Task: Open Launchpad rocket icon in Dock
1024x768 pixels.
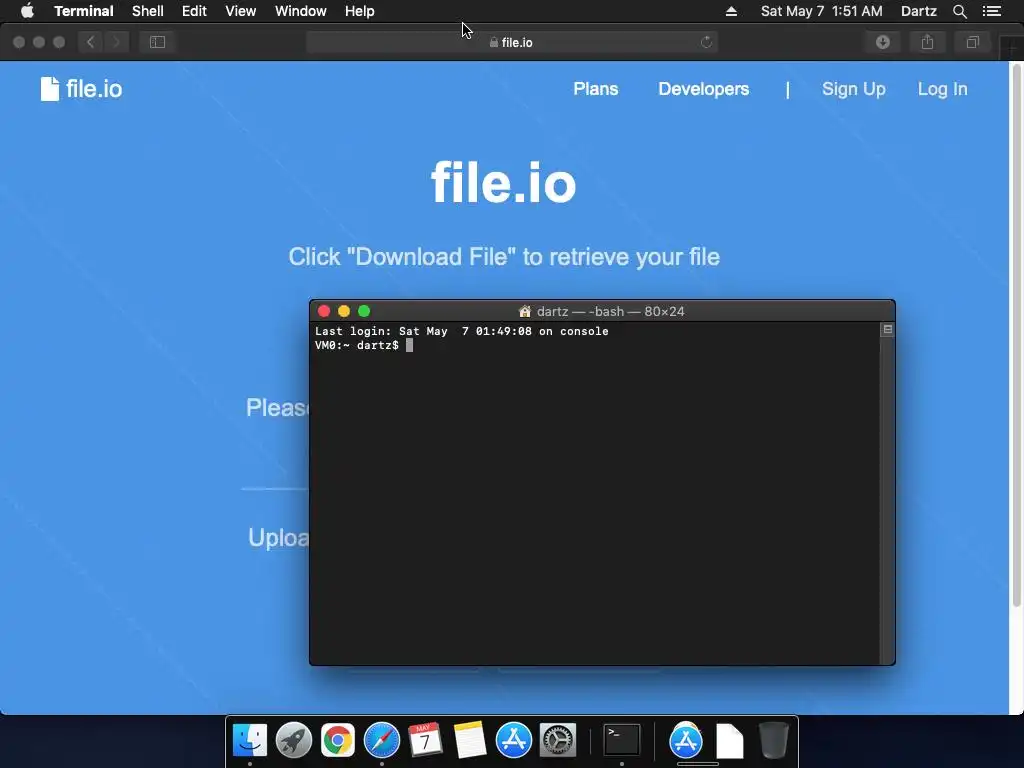Action: 293,740
